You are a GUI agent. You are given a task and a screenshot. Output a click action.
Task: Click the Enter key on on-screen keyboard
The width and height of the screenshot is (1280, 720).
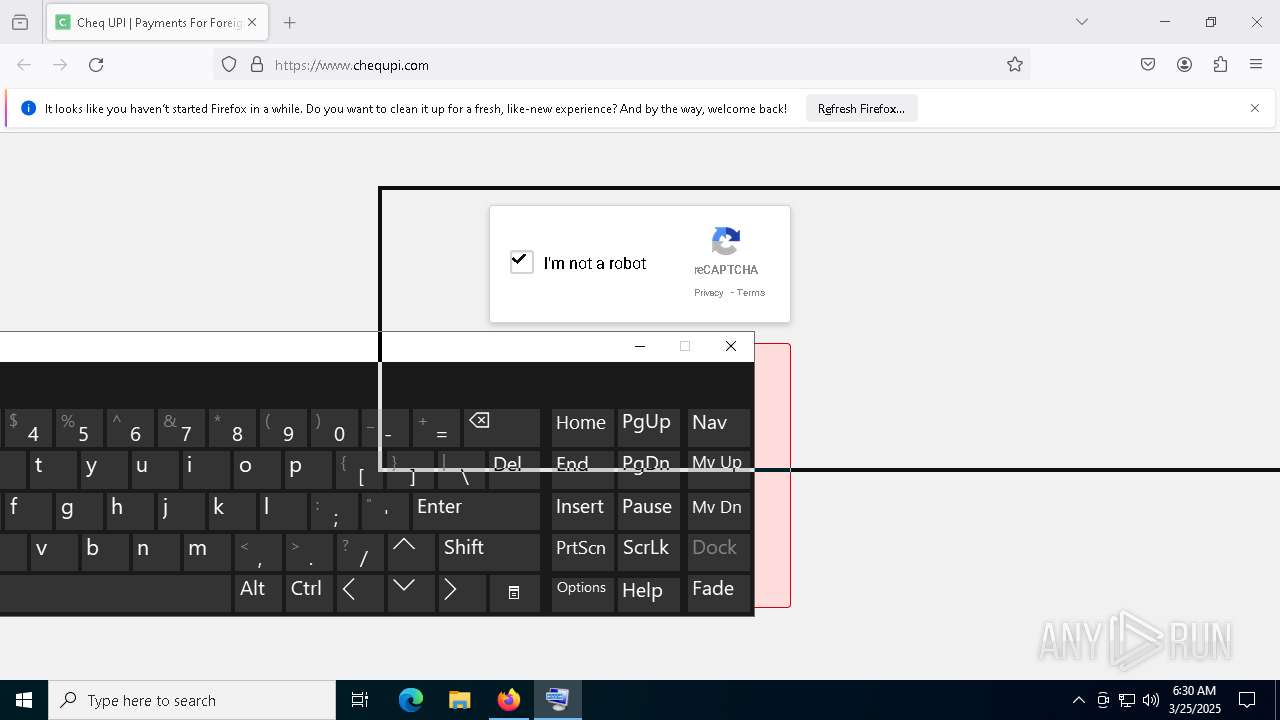tap(476, 510)
